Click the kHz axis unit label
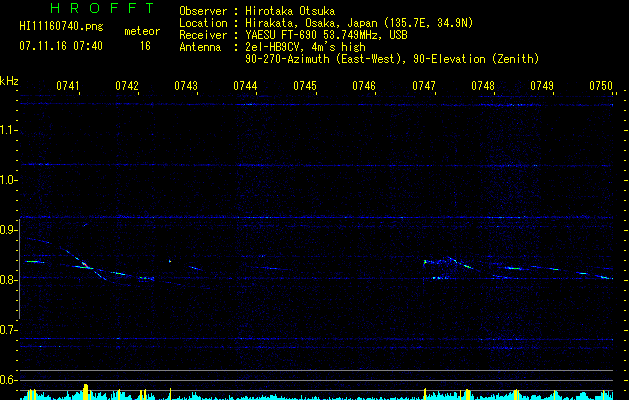Viewport: 629px width, 400px height. tap(9, 81)
